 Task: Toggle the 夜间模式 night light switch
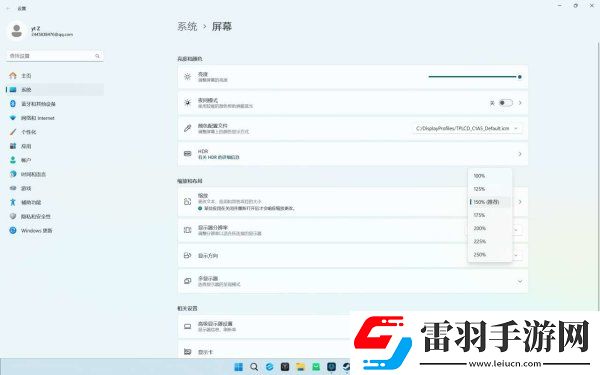(x=505, y=103)
